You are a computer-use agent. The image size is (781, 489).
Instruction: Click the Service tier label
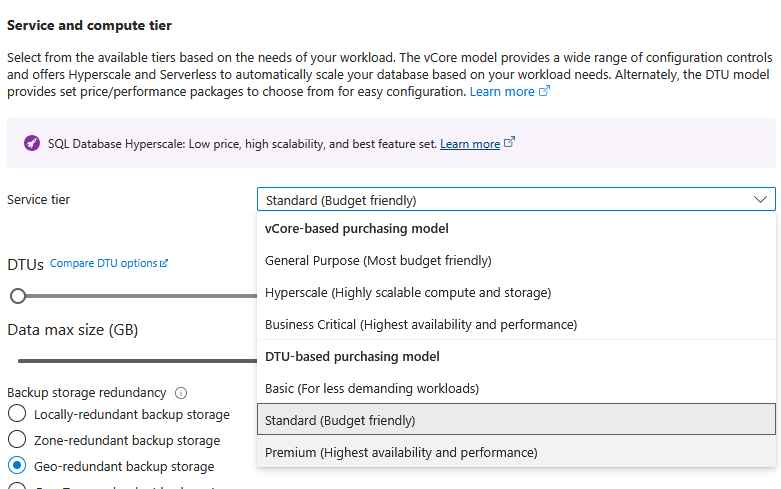coord(38,200)
